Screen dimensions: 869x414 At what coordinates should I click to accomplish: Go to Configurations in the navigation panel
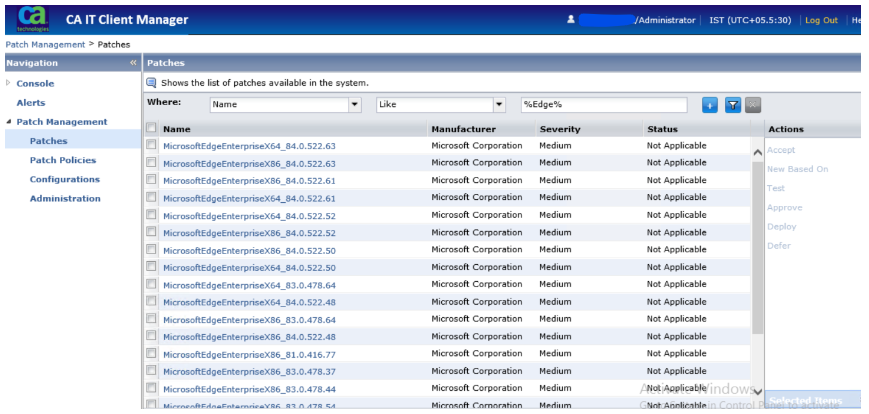tap(65, 179)
